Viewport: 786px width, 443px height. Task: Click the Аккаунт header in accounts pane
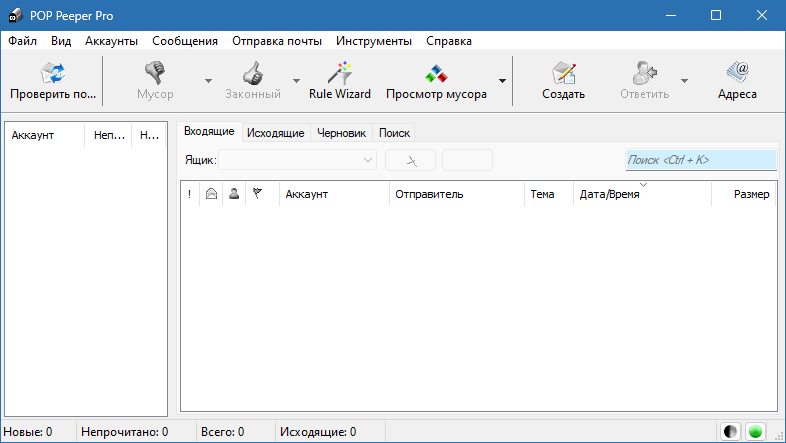45,135
